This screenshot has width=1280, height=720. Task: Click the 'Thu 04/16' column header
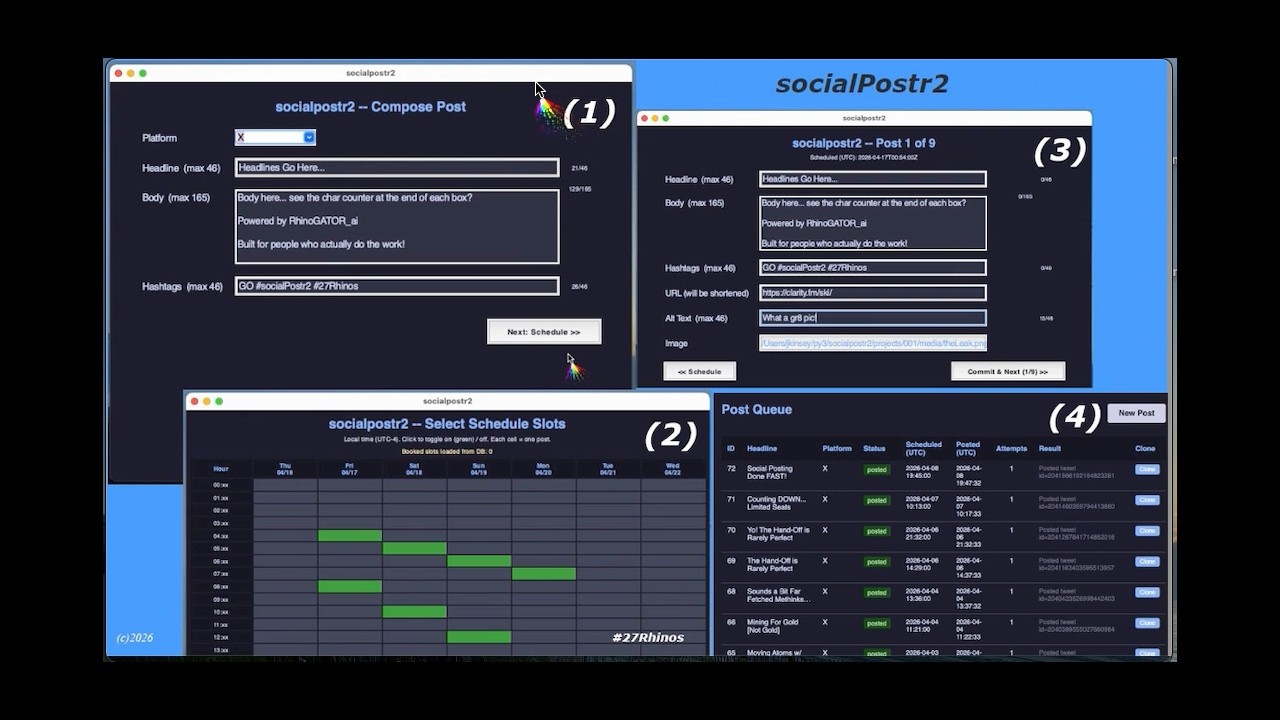[x=285, y=468]
